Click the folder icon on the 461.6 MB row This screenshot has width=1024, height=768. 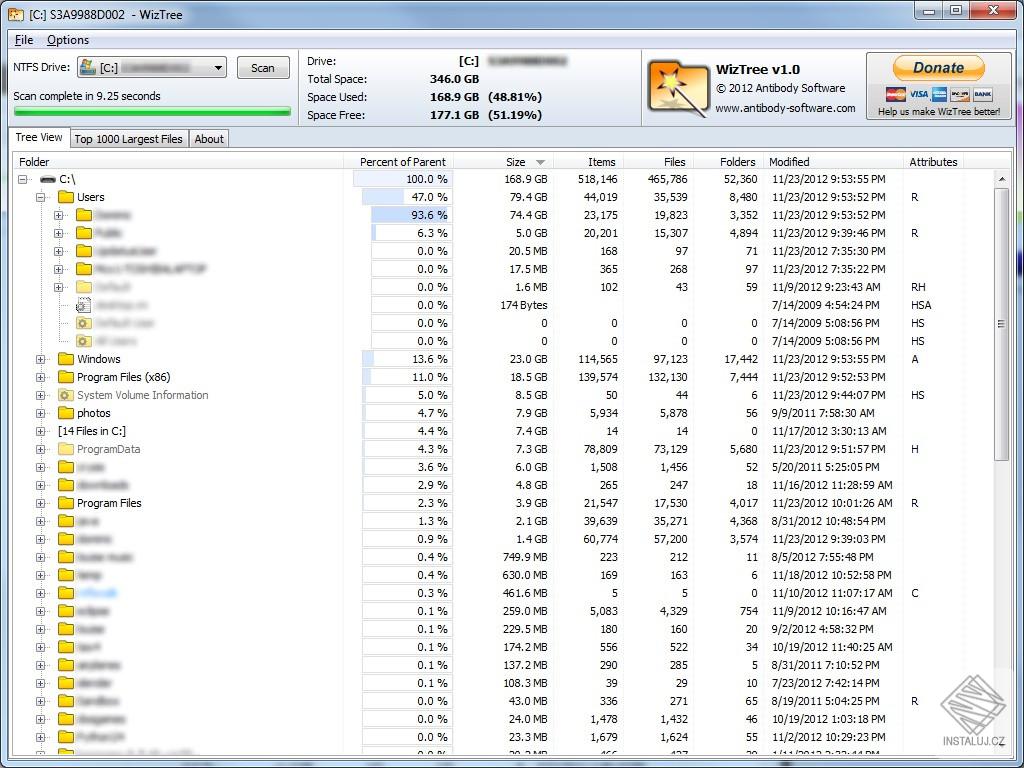tap(65, 593)
